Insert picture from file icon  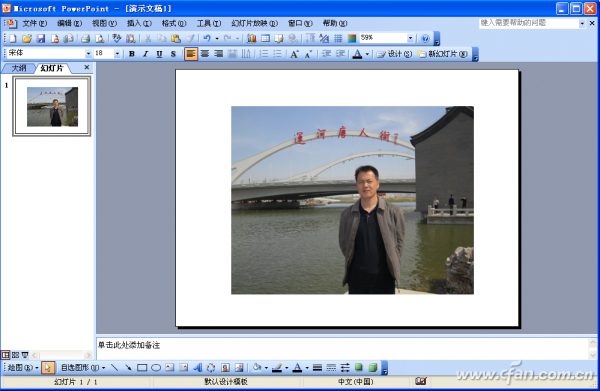click(239, 368)
